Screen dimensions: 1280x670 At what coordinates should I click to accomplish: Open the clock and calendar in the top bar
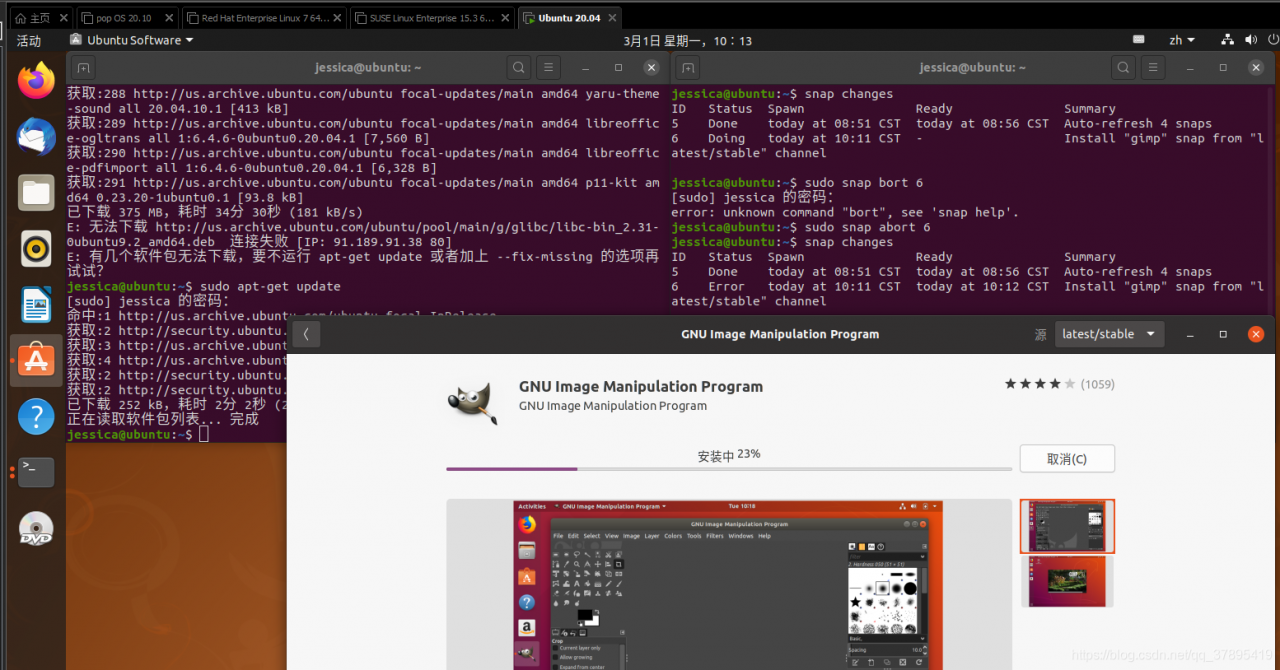(x=687, y=40)
